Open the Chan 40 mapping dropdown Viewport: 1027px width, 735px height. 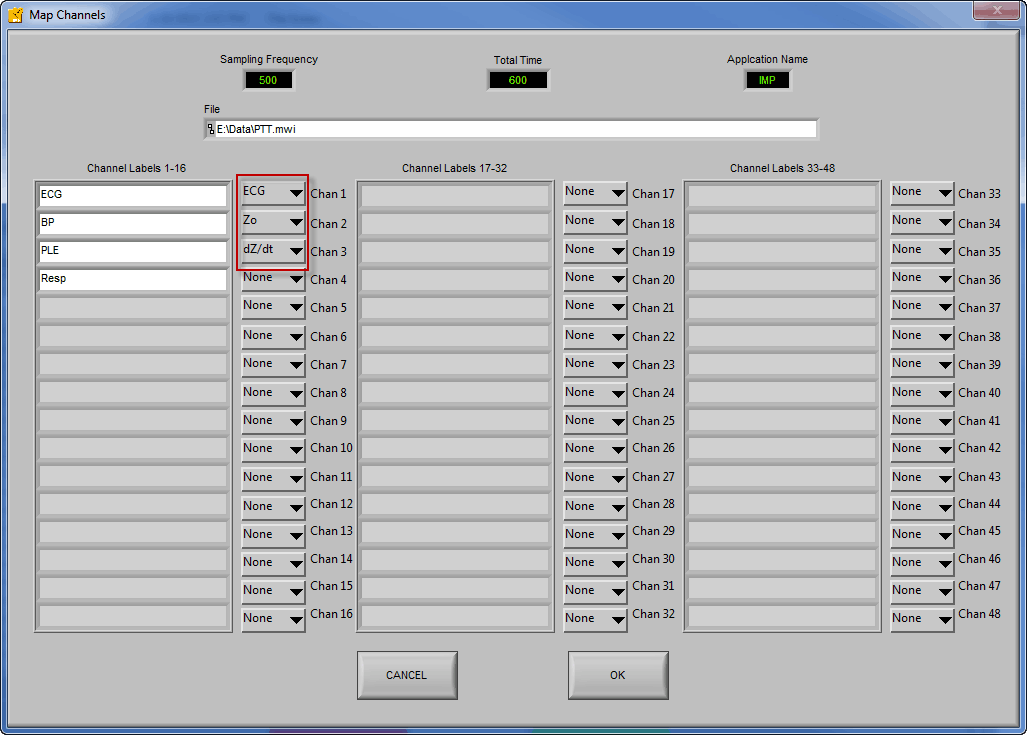pos(922,393)
